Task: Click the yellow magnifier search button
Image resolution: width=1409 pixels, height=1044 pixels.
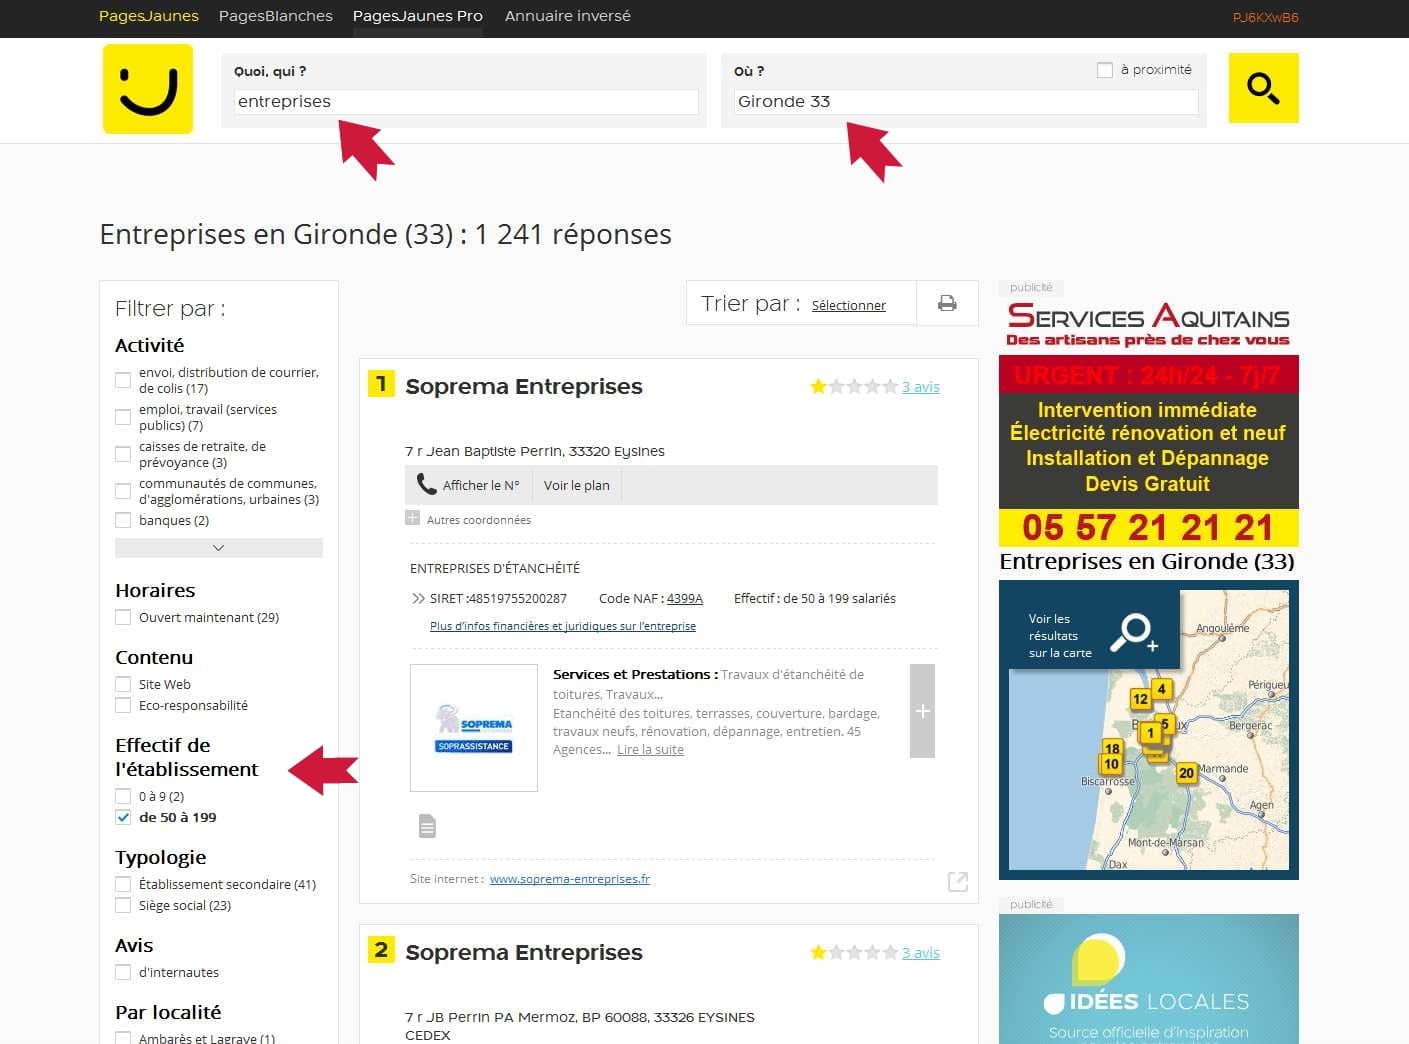Action: point(1263,88)
